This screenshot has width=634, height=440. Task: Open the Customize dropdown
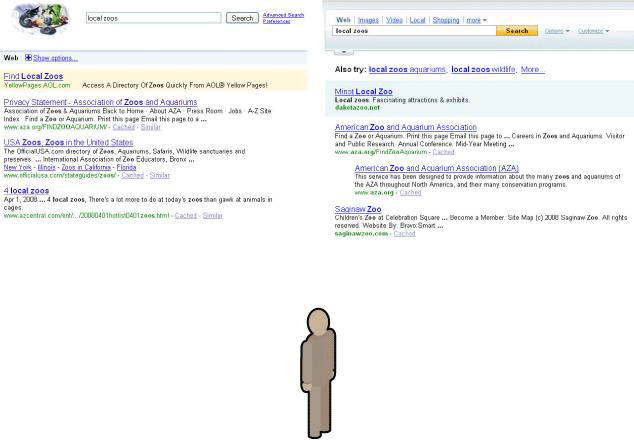(593, 31)
